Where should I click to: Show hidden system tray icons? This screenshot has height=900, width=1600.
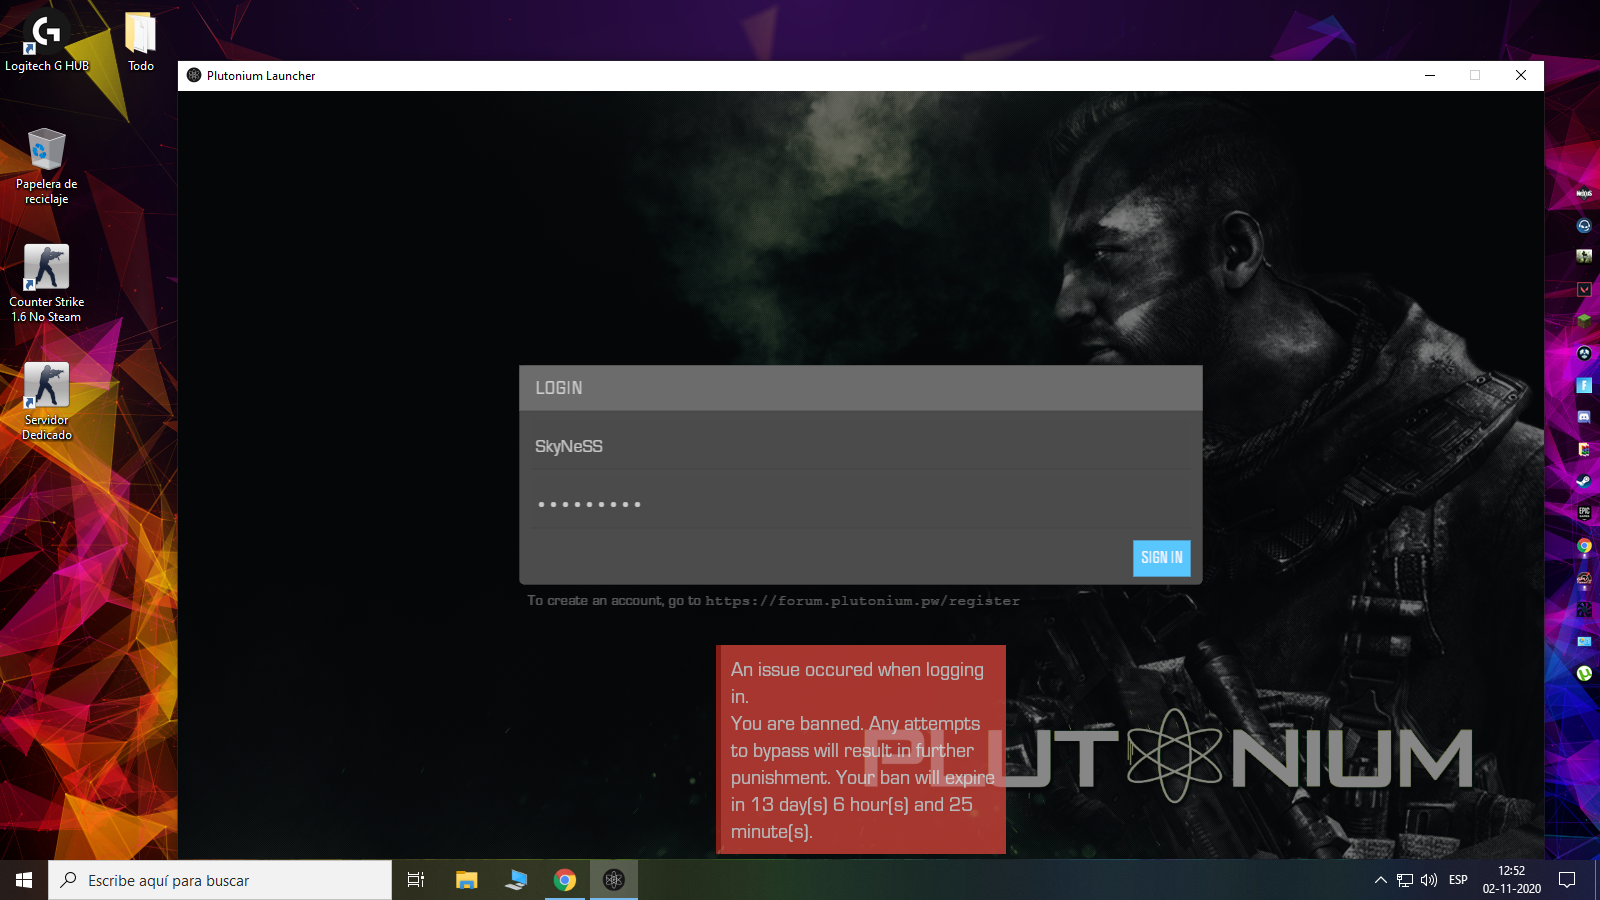coord(1380,880)
